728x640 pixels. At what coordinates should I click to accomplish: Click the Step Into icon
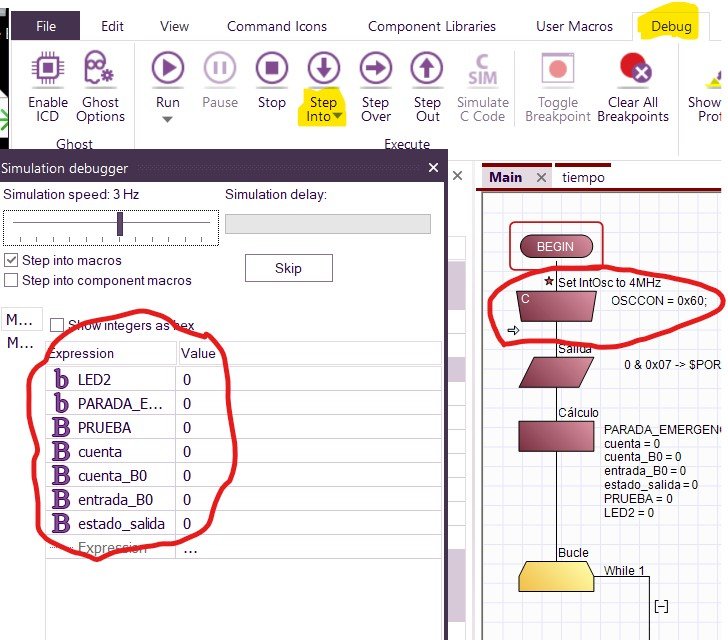pos(324,68)
